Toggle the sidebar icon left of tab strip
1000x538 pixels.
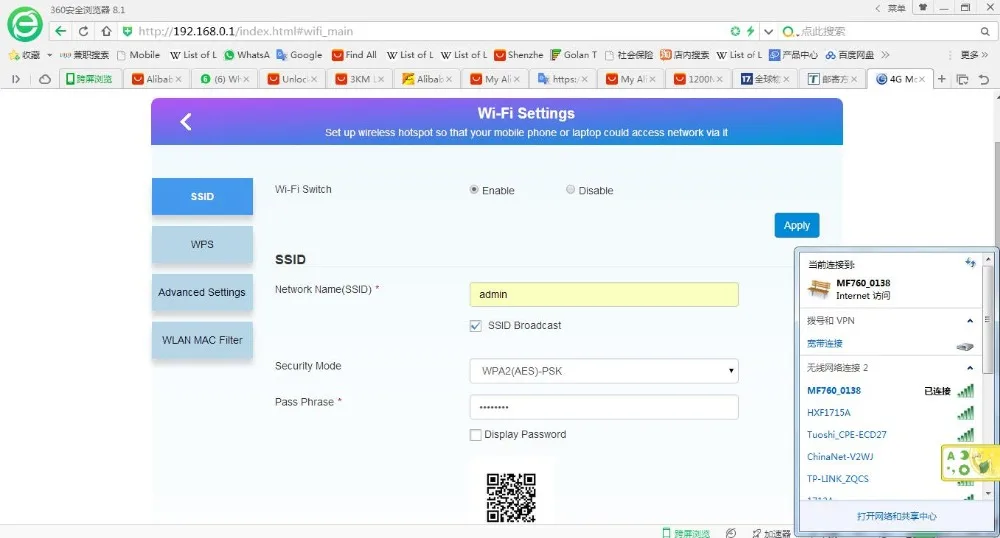[x=16, y=79]
